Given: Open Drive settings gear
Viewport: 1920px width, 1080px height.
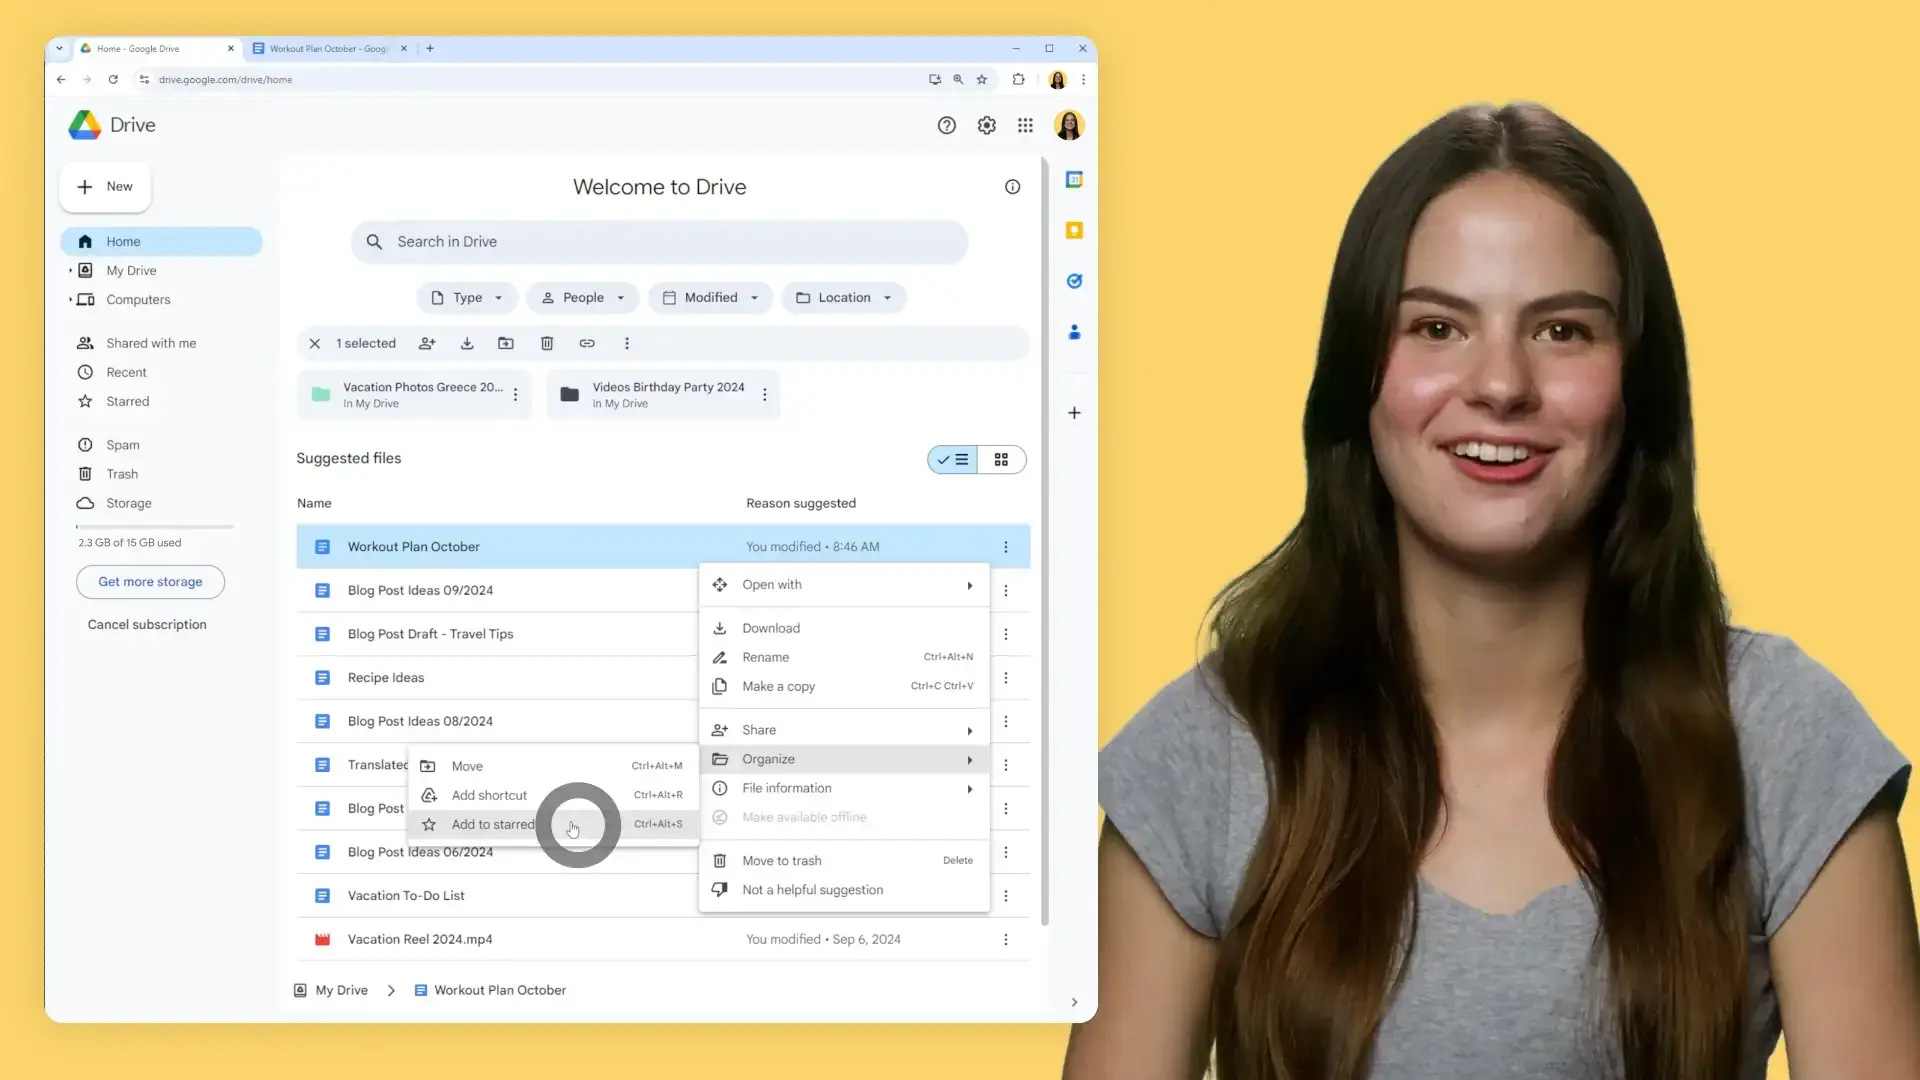Looking at the screenshot, I should pyautogui.click(x=986, y=125).
